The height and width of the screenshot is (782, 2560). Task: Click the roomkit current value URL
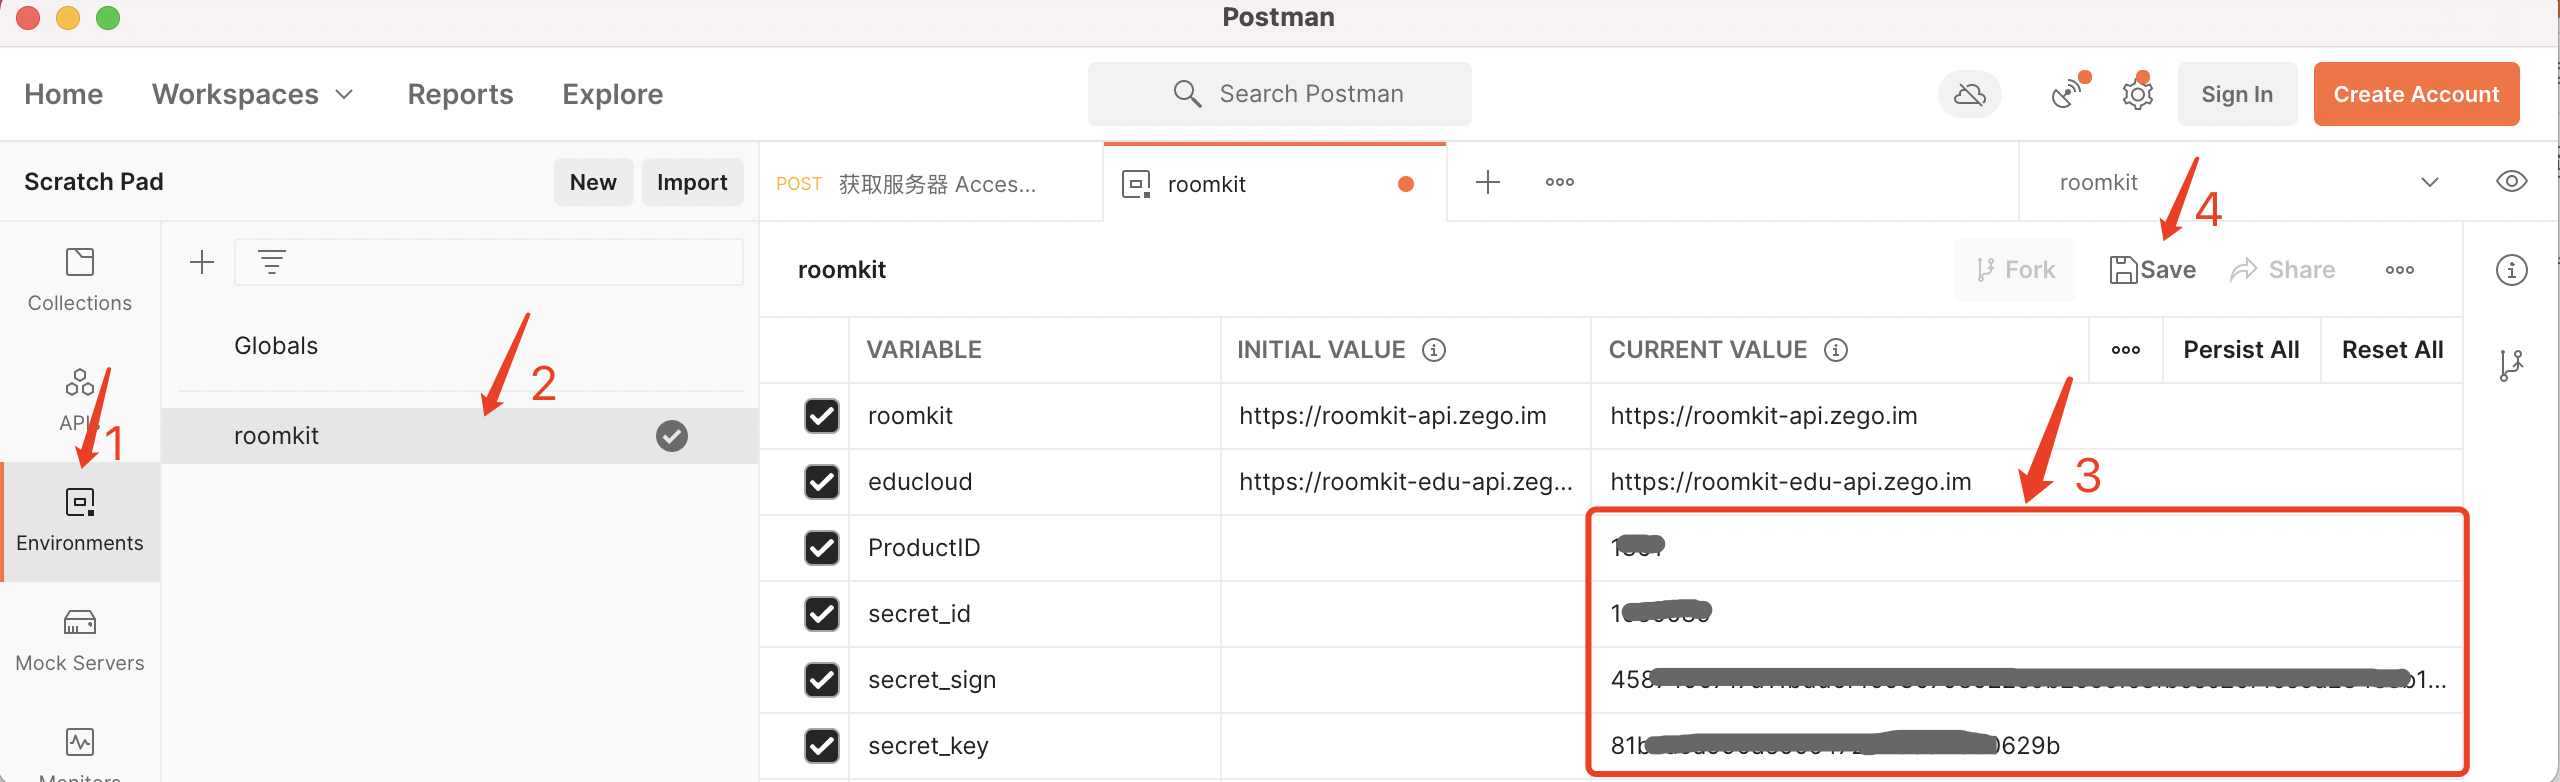1763,416
